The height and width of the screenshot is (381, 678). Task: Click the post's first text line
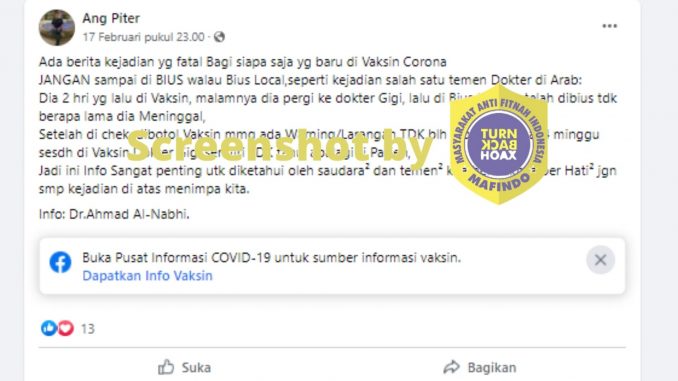coord(243,62)
